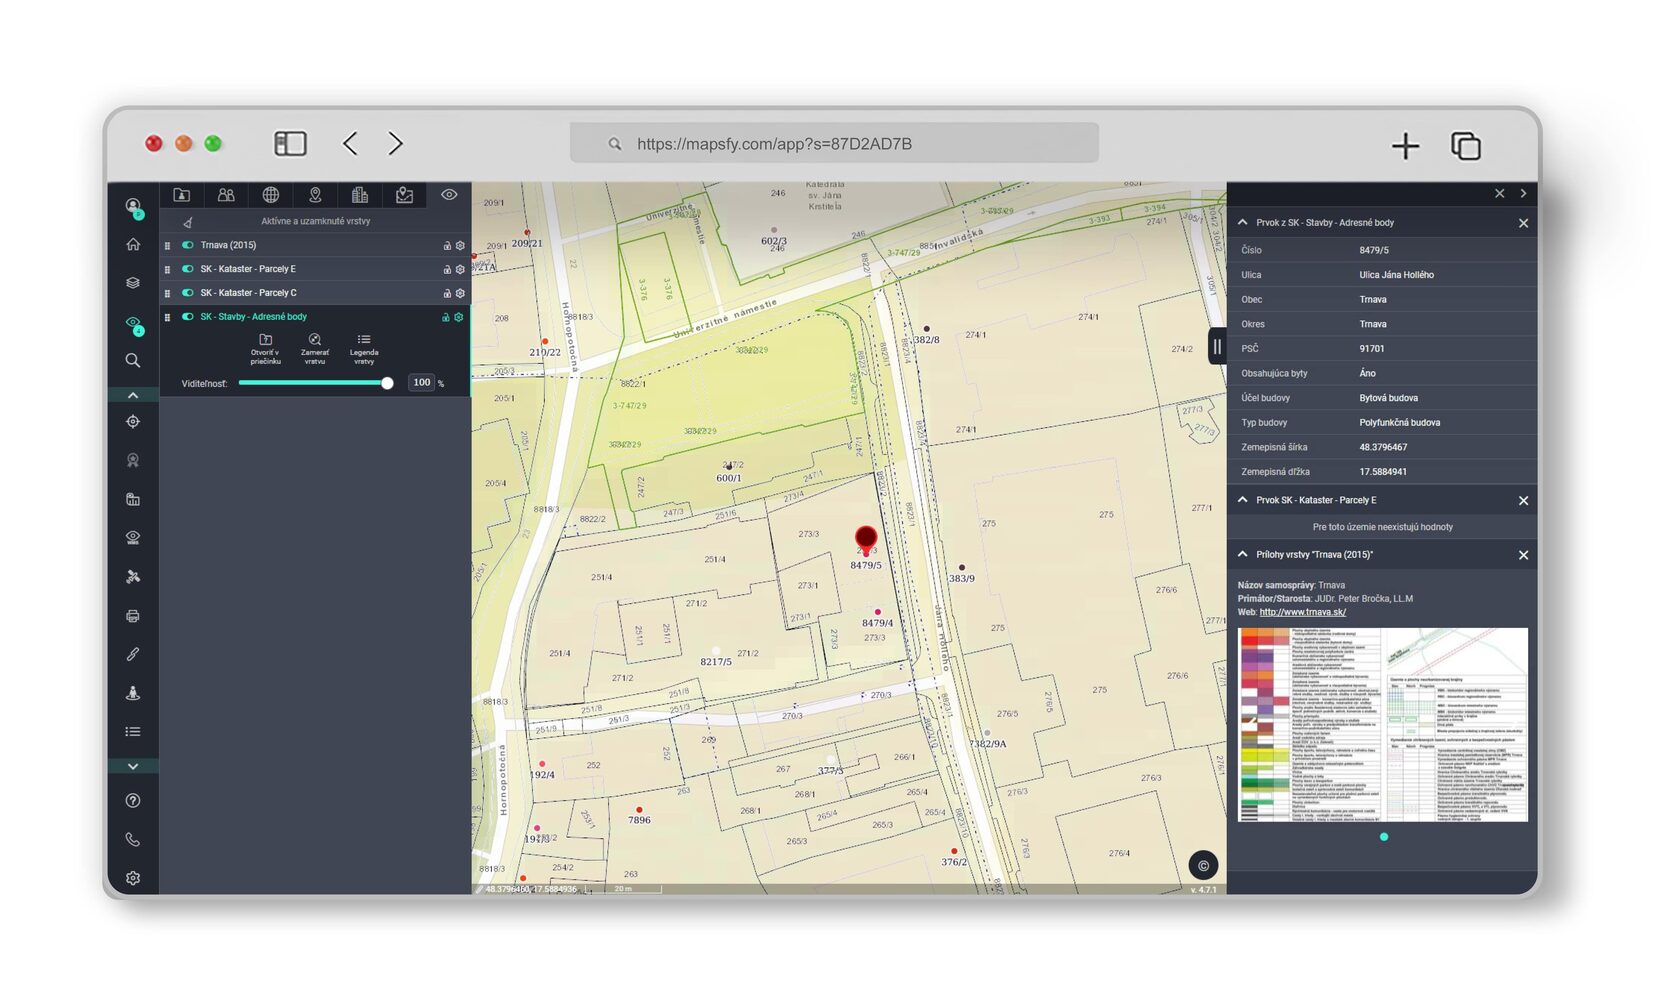
Task: Toggle lock on Adresné body layer
Action: tap(446, 317)
